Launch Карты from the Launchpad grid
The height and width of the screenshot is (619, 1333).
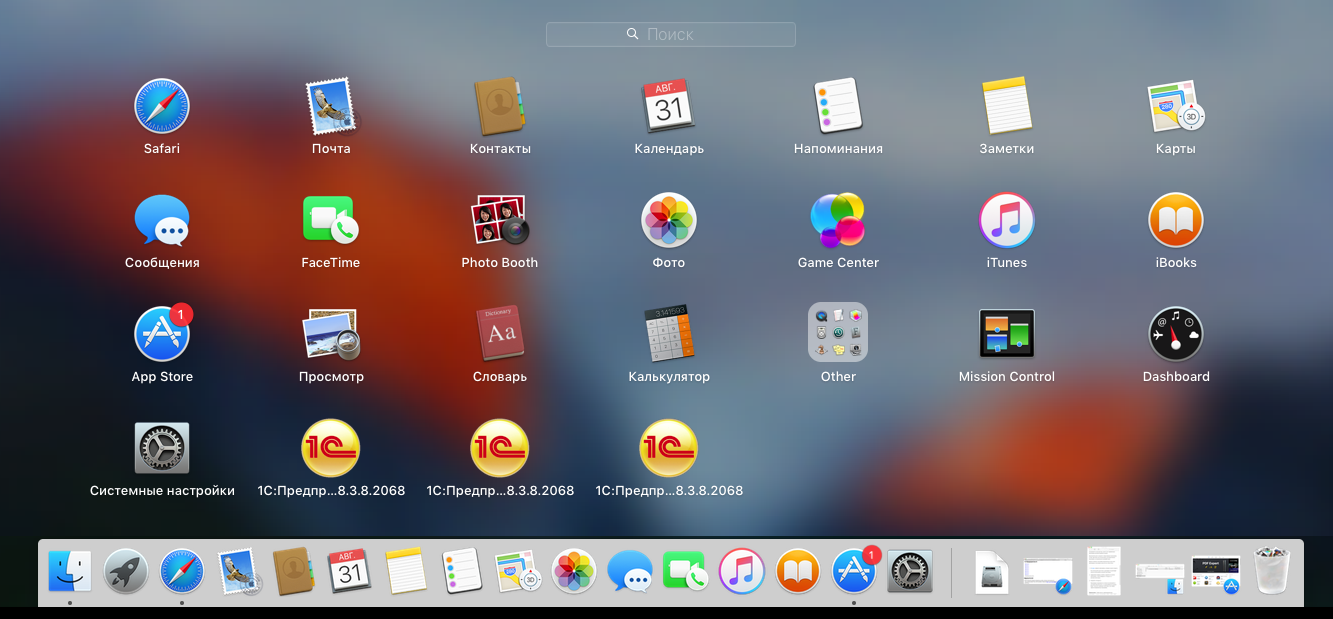coord(1175,107)
